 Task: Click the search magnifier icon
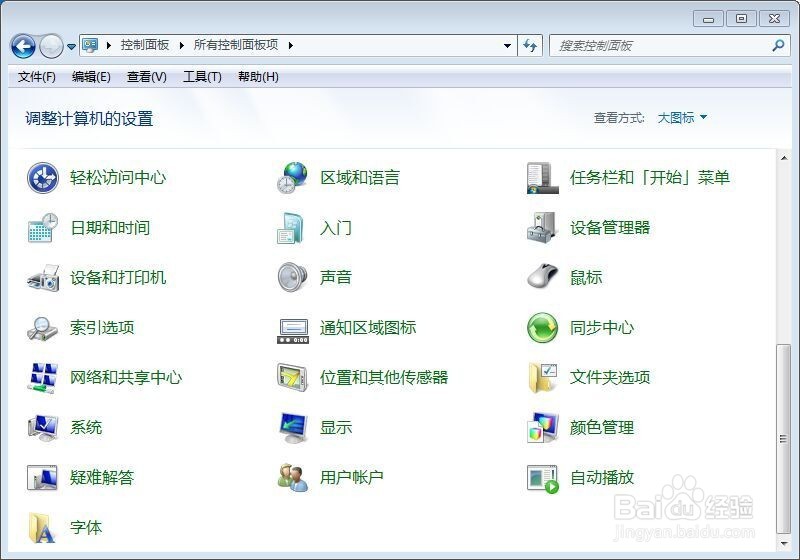point(778,45)
